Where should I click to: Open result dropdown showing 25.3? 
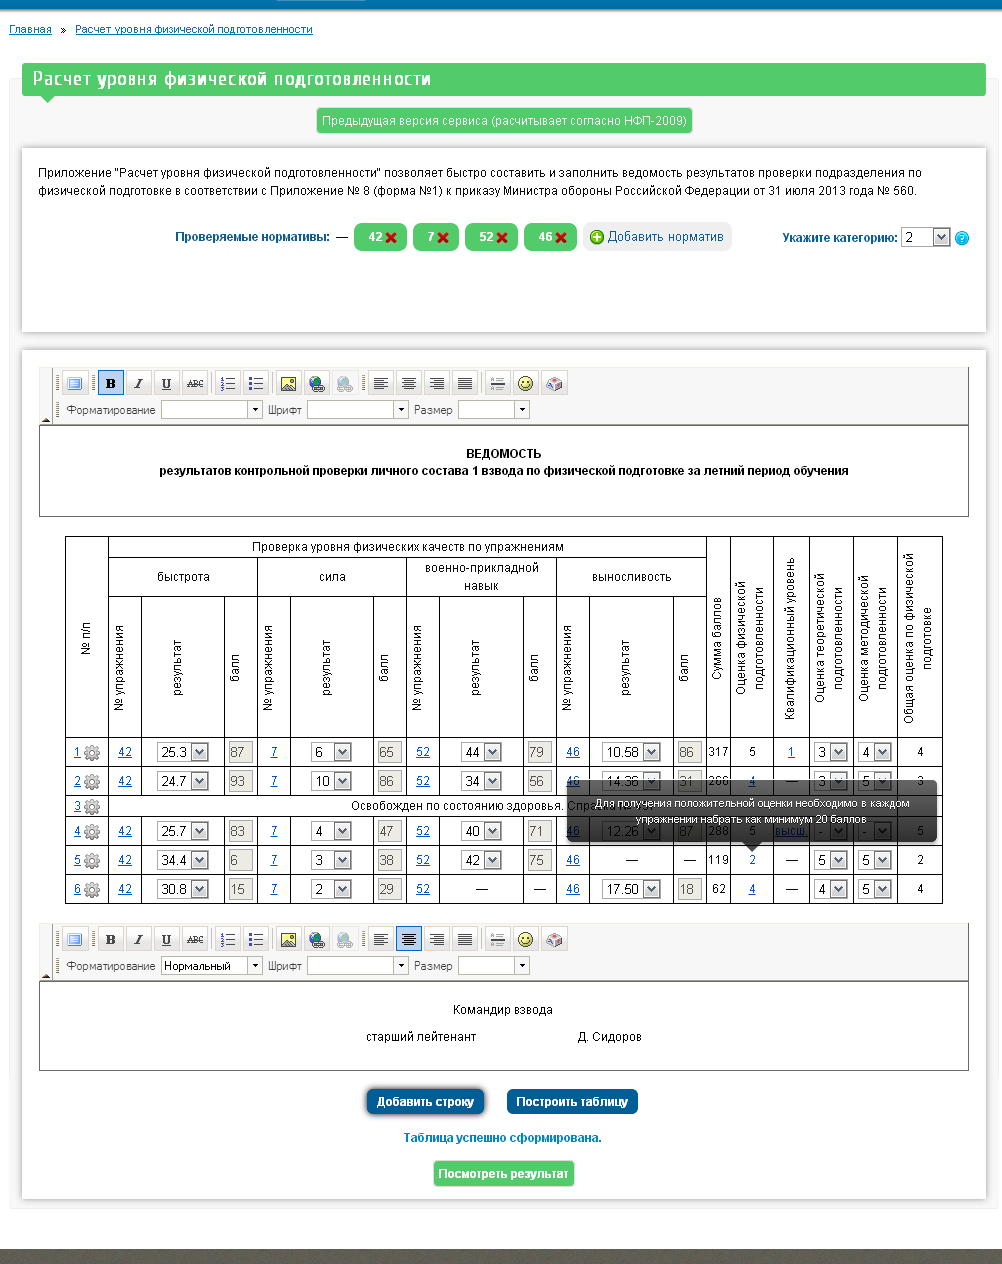pos(183,752)
